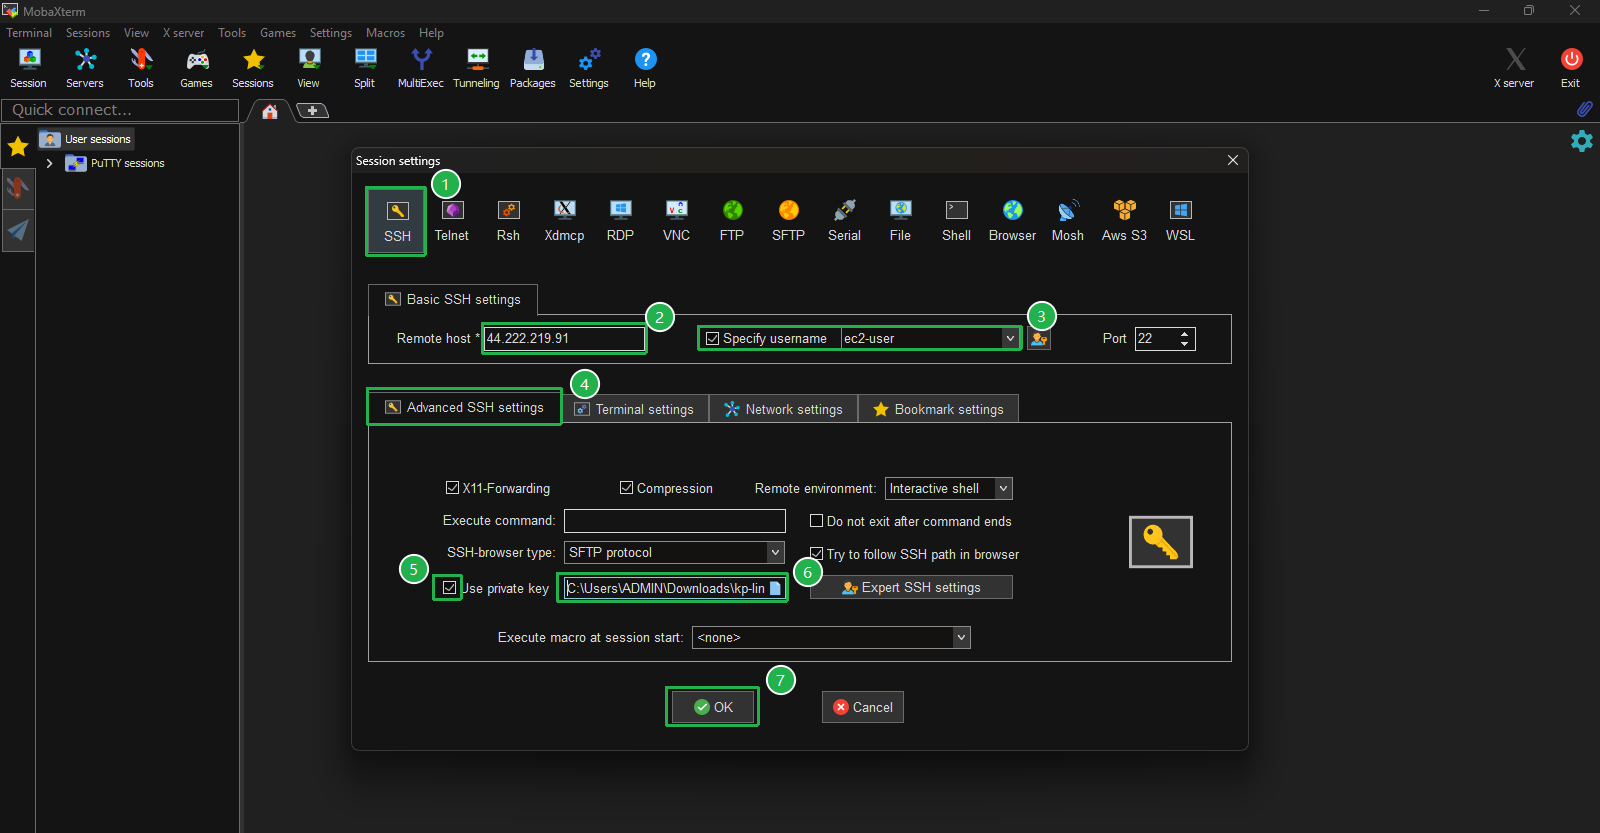The width and height of the screenshot is (1600, 833).
Task: Toggle Try to follow SSH path checkbox
Action: tap(816, 554)
